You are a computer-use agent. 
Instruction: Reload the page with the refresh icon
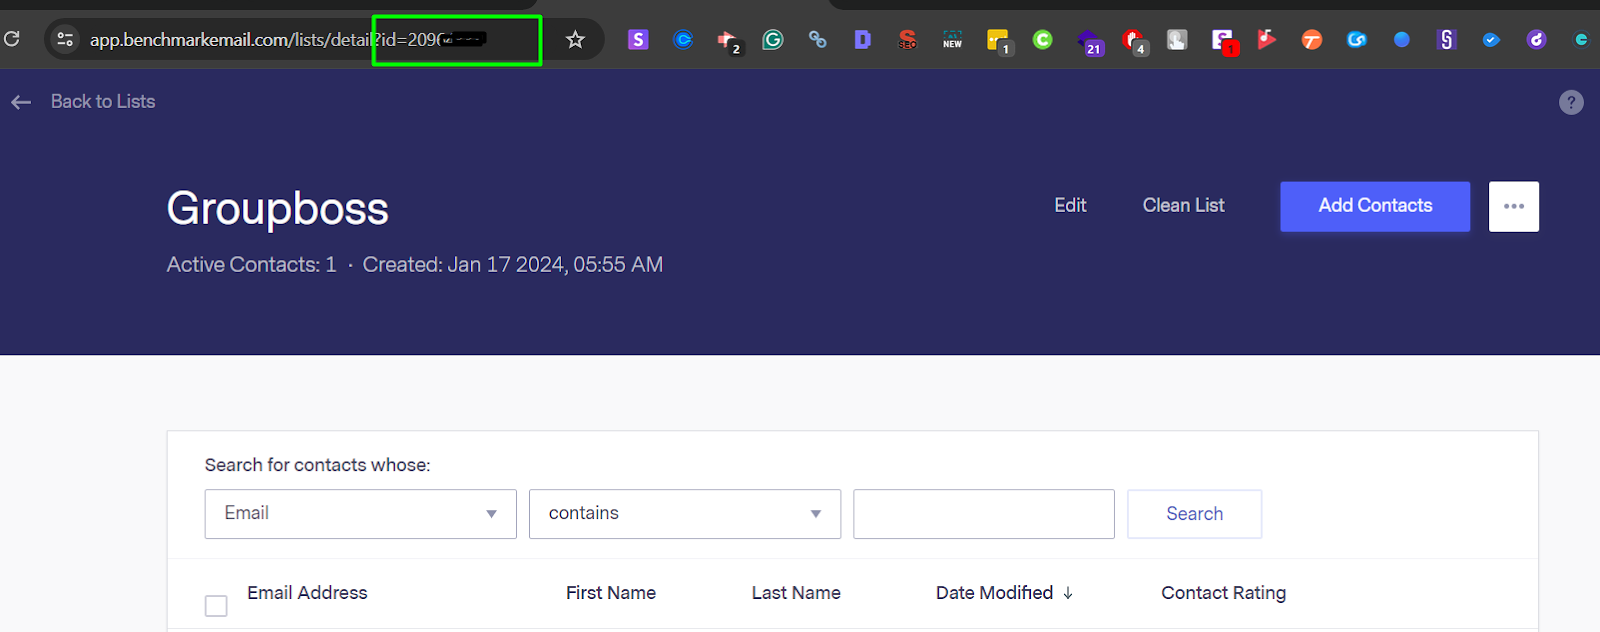tap(12, 39)
